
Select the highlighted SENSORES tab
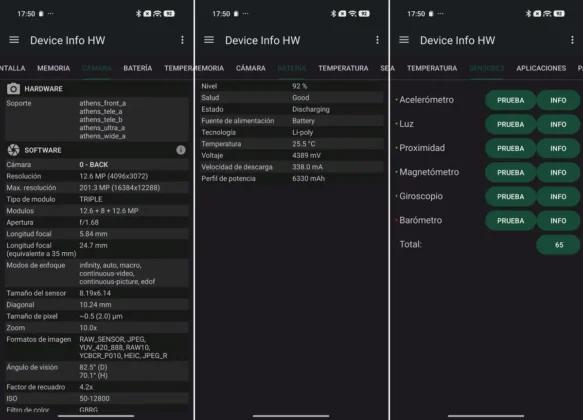pos(486,68)
